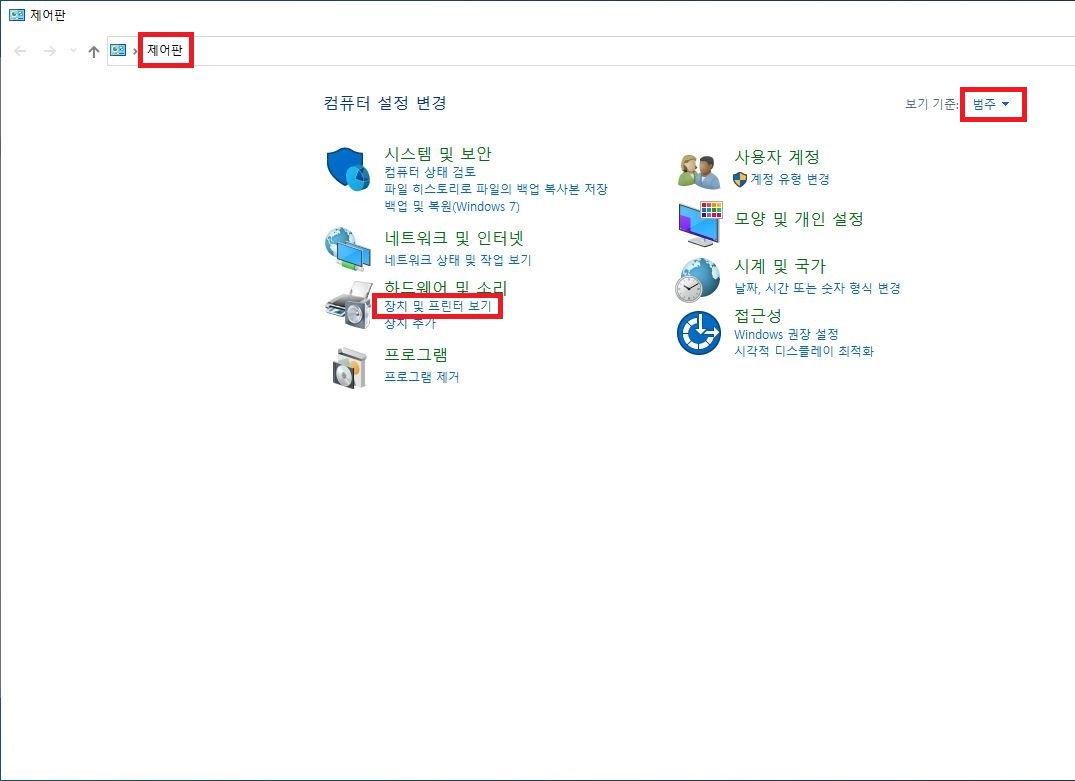1075x781 pixels.
Task: Click Windows 권장 설정 link
Action: click(x=786, y=335)
